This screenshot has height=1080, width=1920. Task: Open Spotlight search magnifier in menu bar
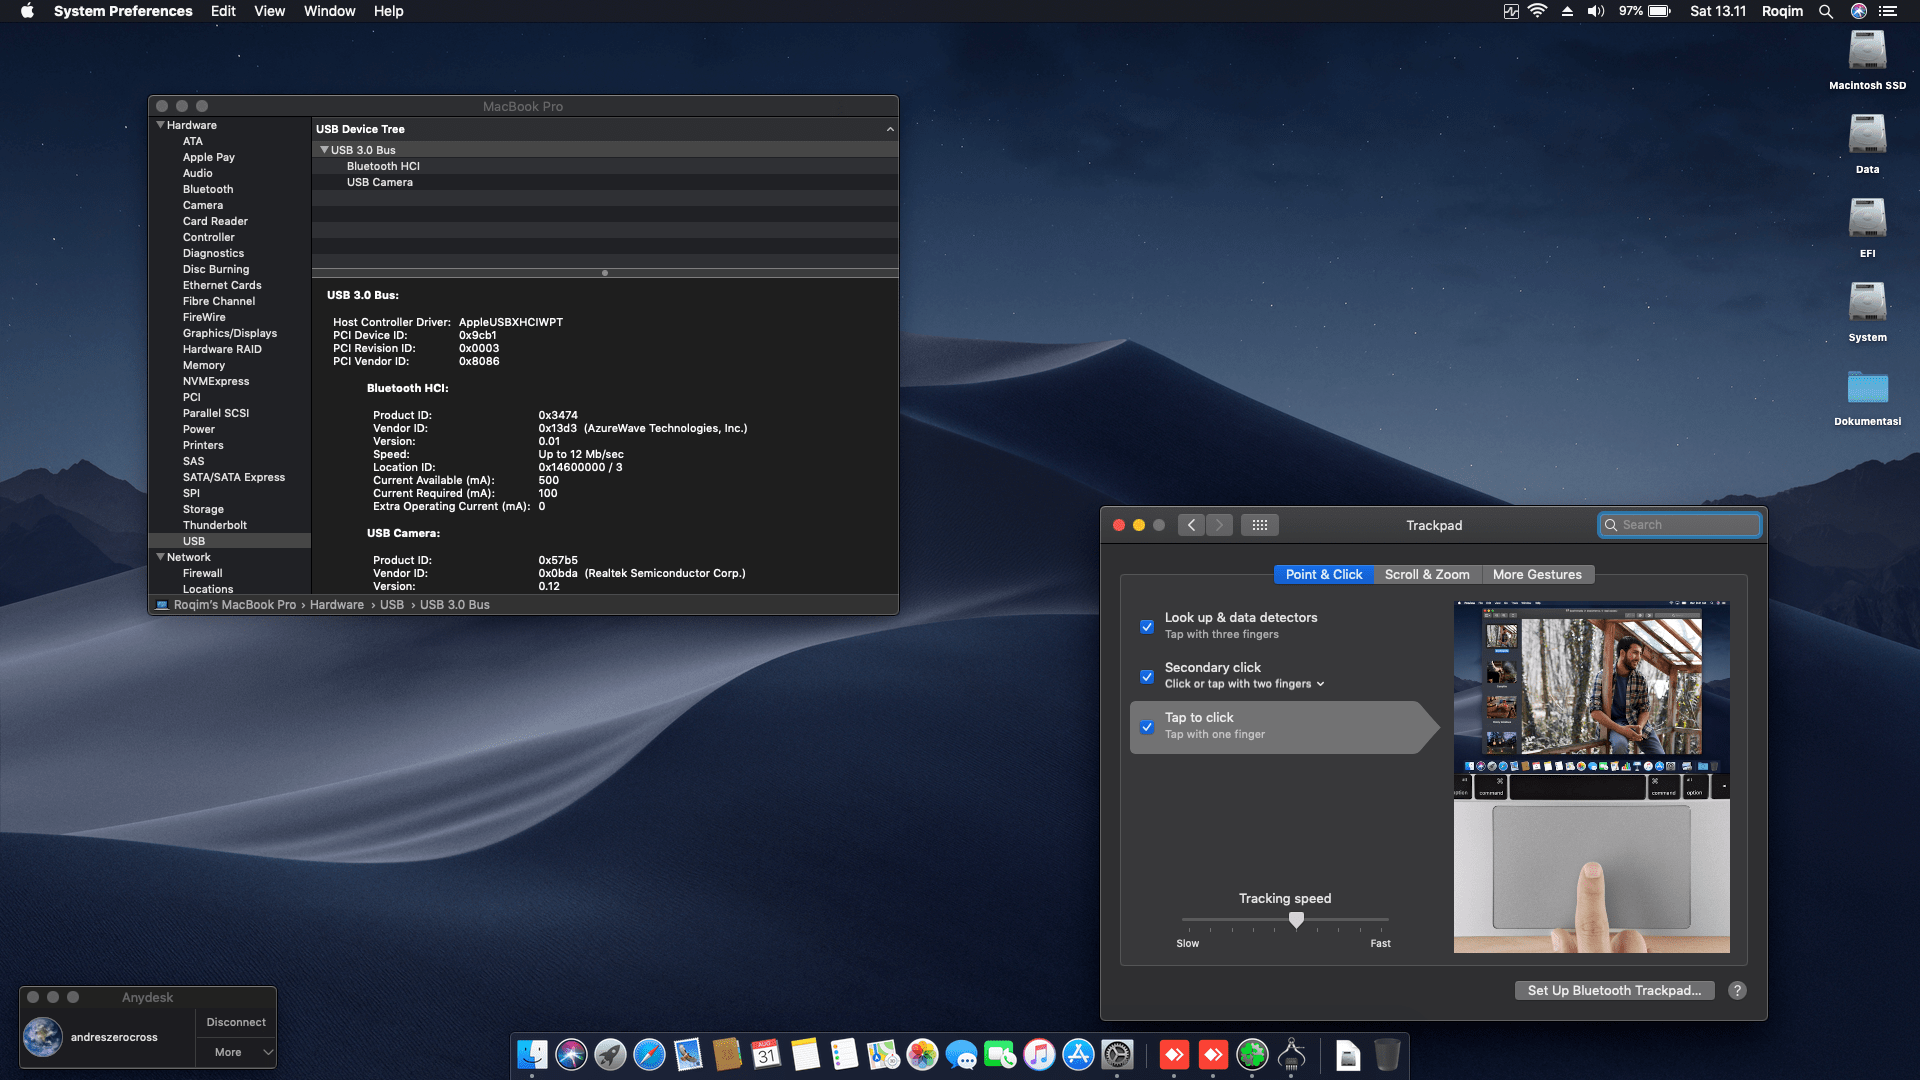pos(1826,11)
